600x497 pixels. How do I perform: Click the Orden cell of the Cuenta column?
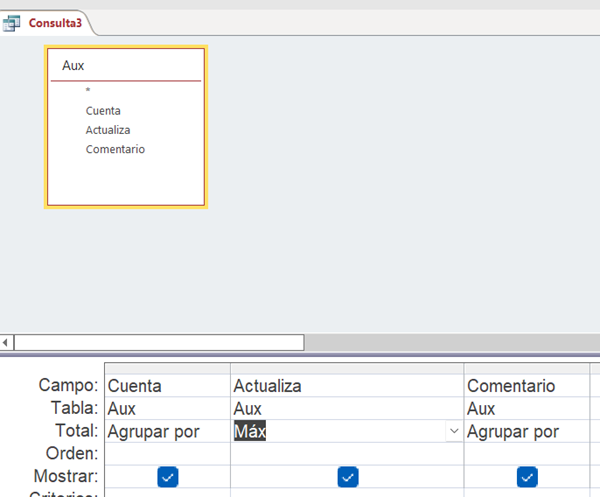(168, 454)
